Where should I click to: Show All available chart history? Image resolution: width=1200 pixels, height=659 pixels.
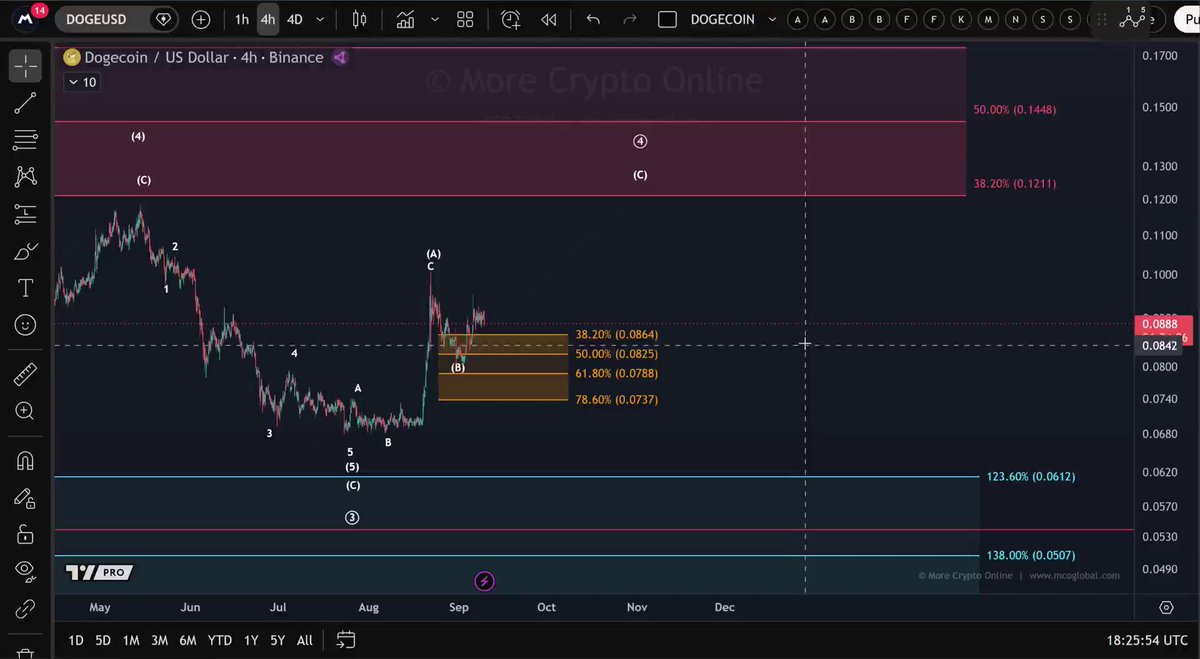coord(305,640)
